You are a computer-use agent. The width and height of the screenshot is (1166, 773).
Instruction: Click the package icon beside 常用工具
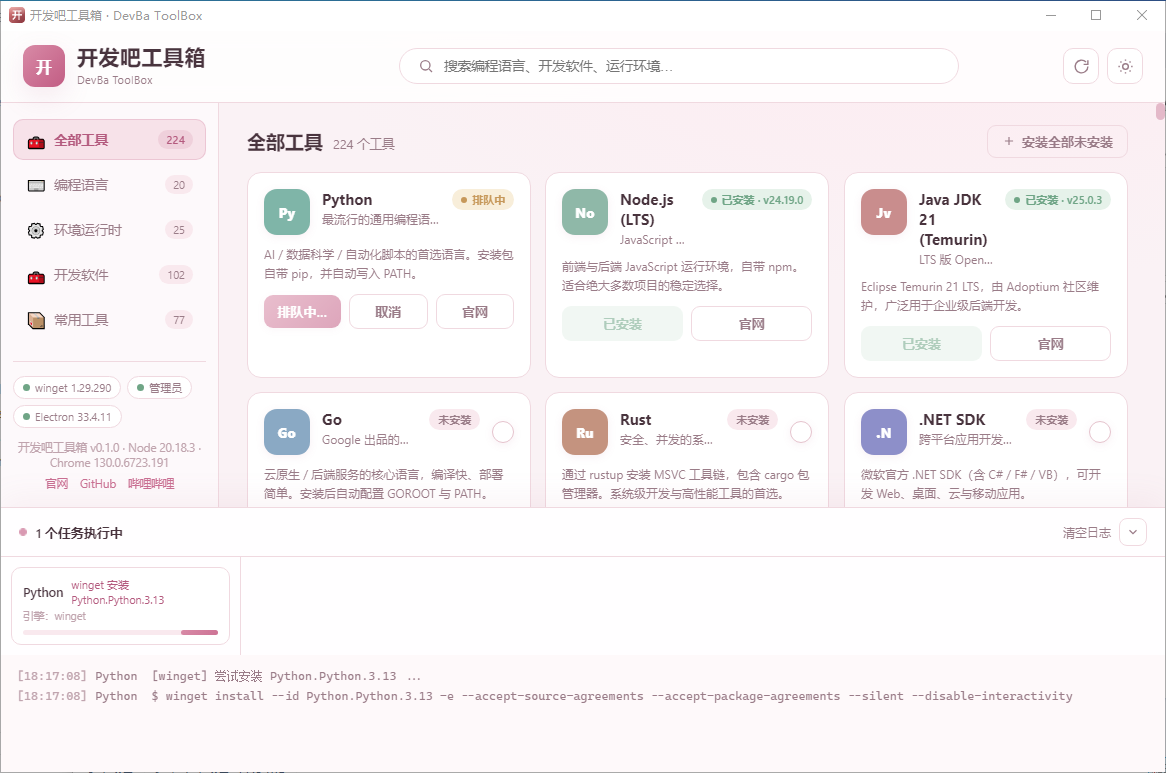[x=36, y=320]
